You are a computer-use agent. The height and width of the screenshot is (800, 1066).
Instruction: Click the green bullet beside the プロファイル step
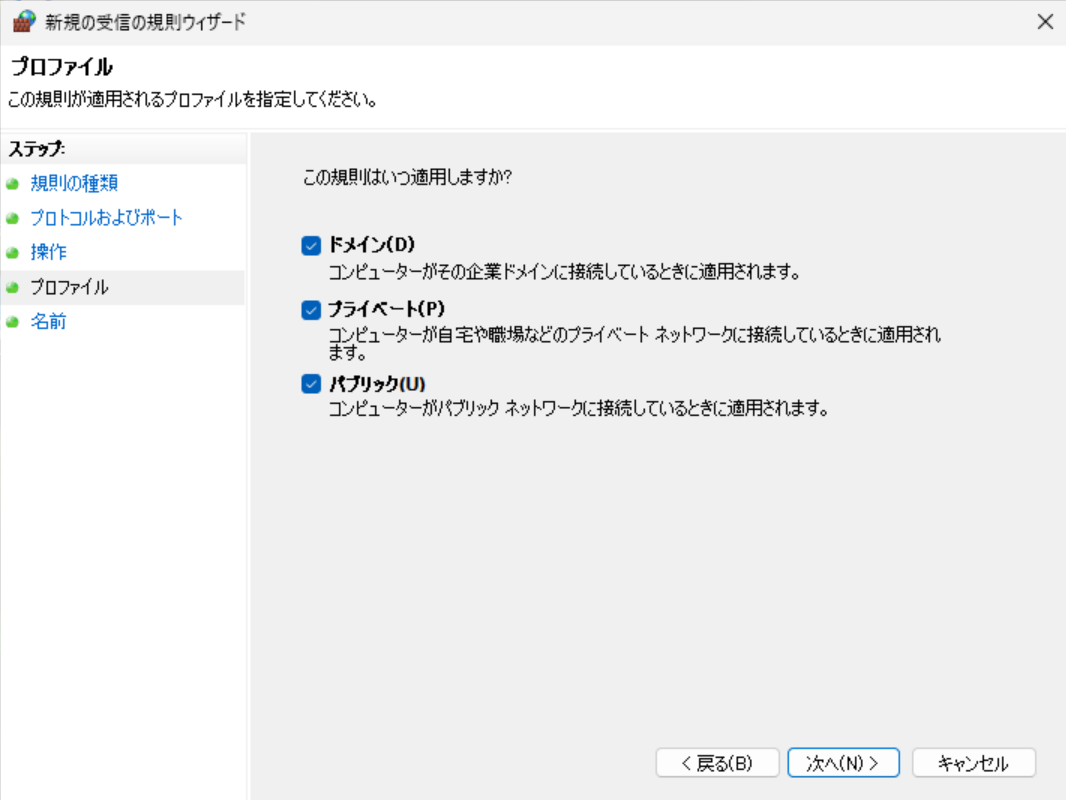pos(12,288)
